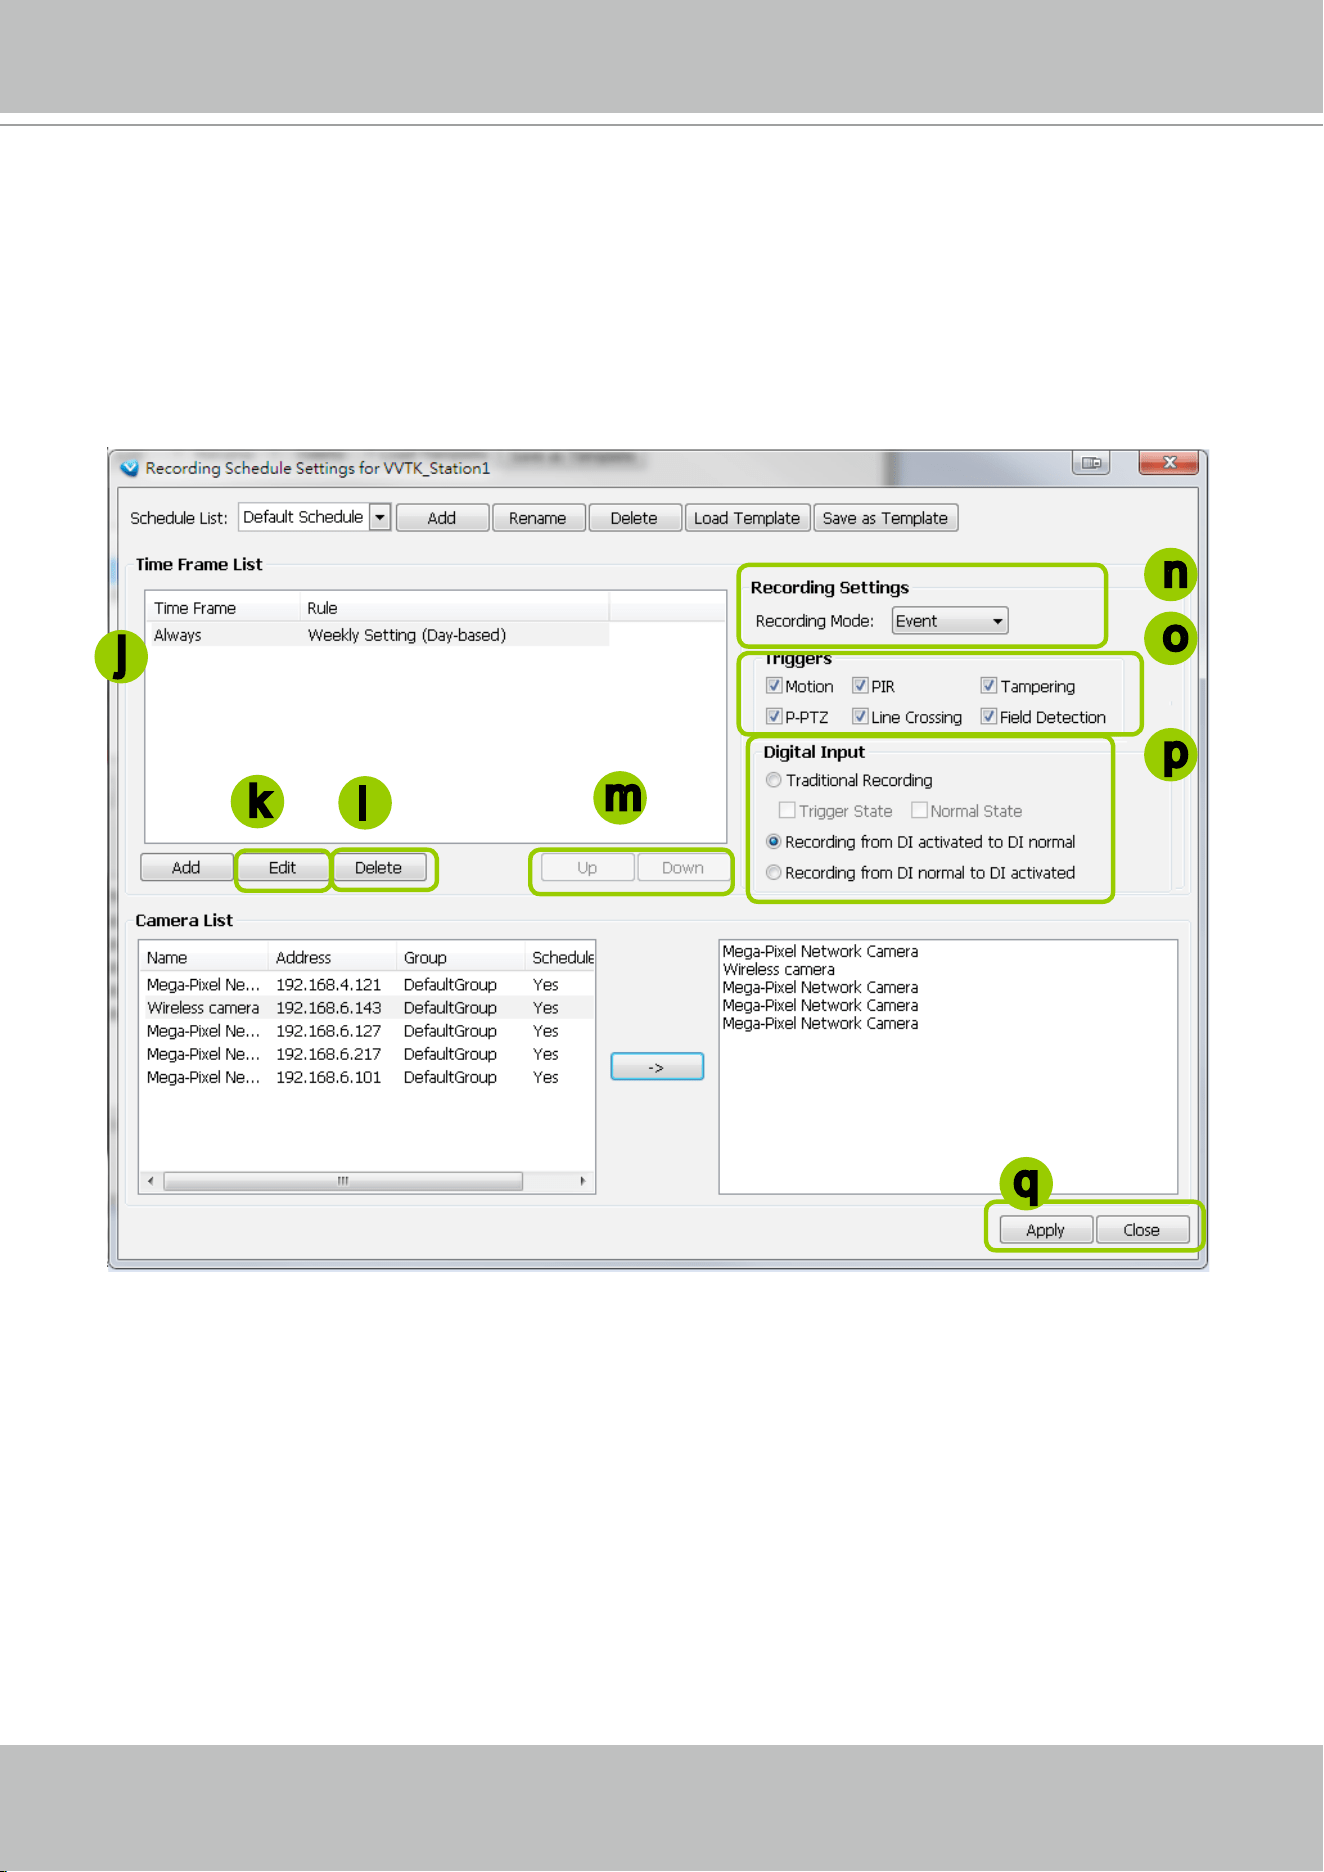This screenshot has height=1872, width=1324.
Task: Click the VIVOTEK app icon in title bar
Action: point(129,467)
